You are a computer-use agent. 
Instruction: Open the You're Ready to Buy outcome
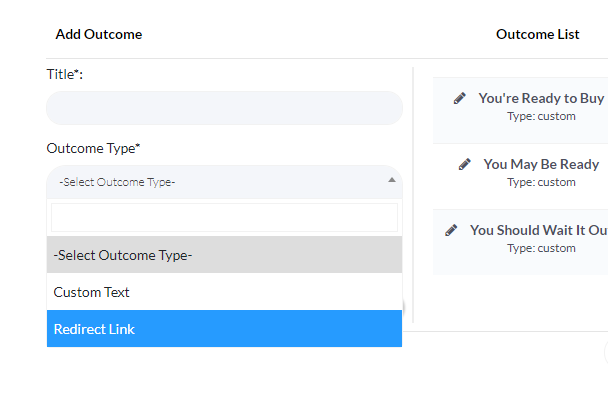coord(541,98)
